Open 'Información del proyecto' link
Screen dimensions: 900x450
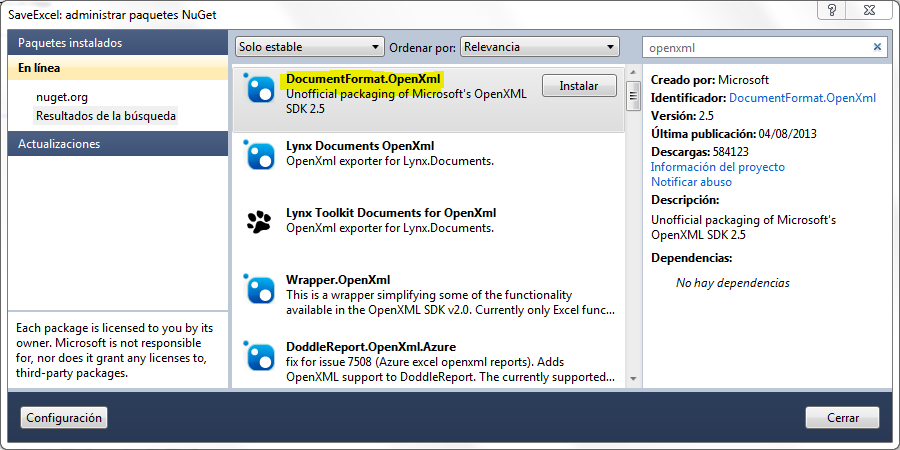point(717,167)
